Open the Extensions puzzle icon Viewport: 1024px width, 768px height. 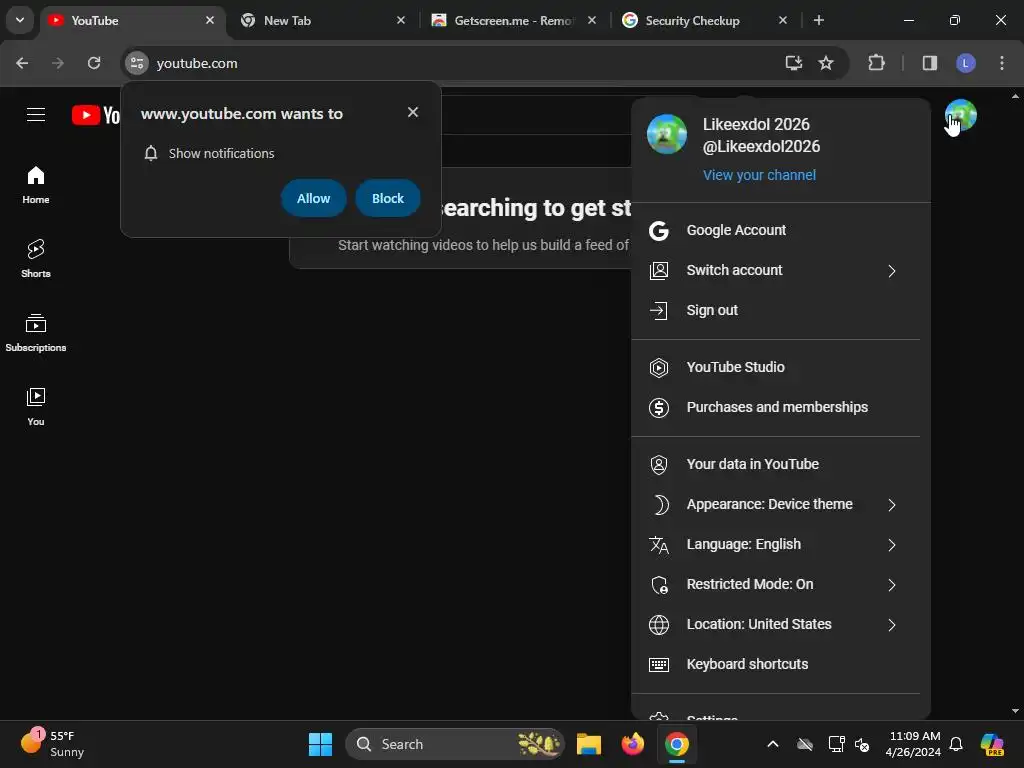coord(876,63)
